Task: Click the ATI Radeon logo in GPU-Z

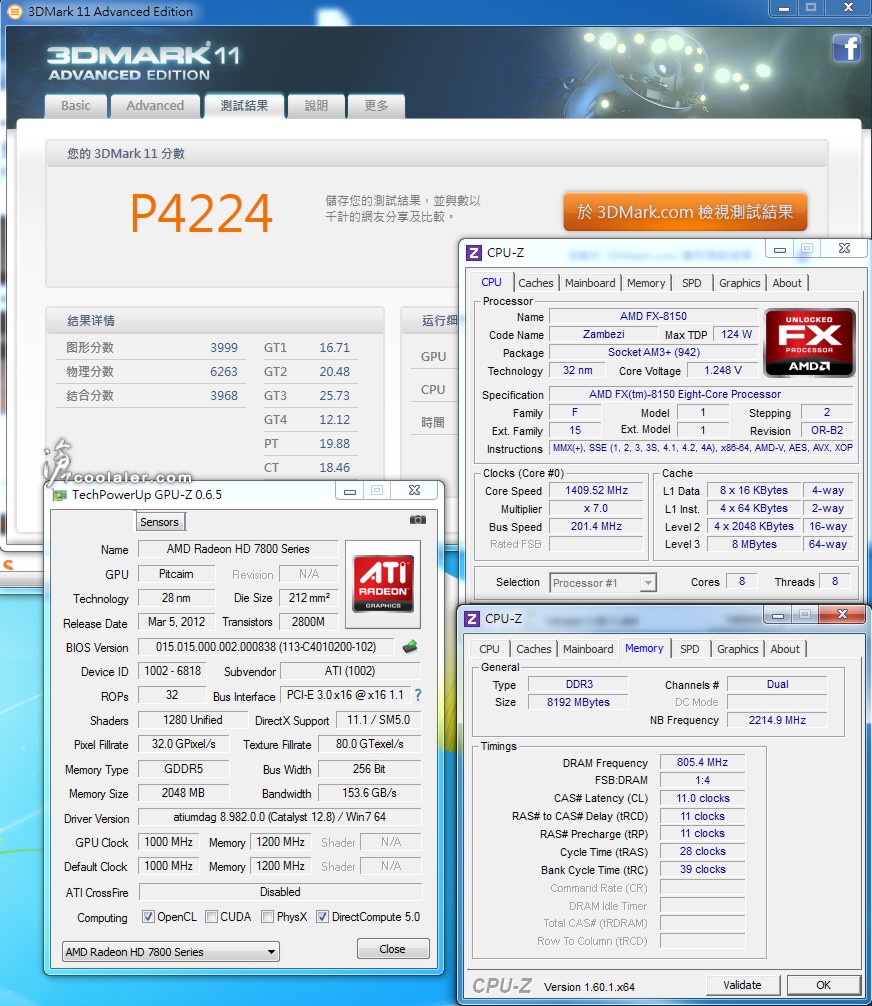Action: [x=383, y=584]
